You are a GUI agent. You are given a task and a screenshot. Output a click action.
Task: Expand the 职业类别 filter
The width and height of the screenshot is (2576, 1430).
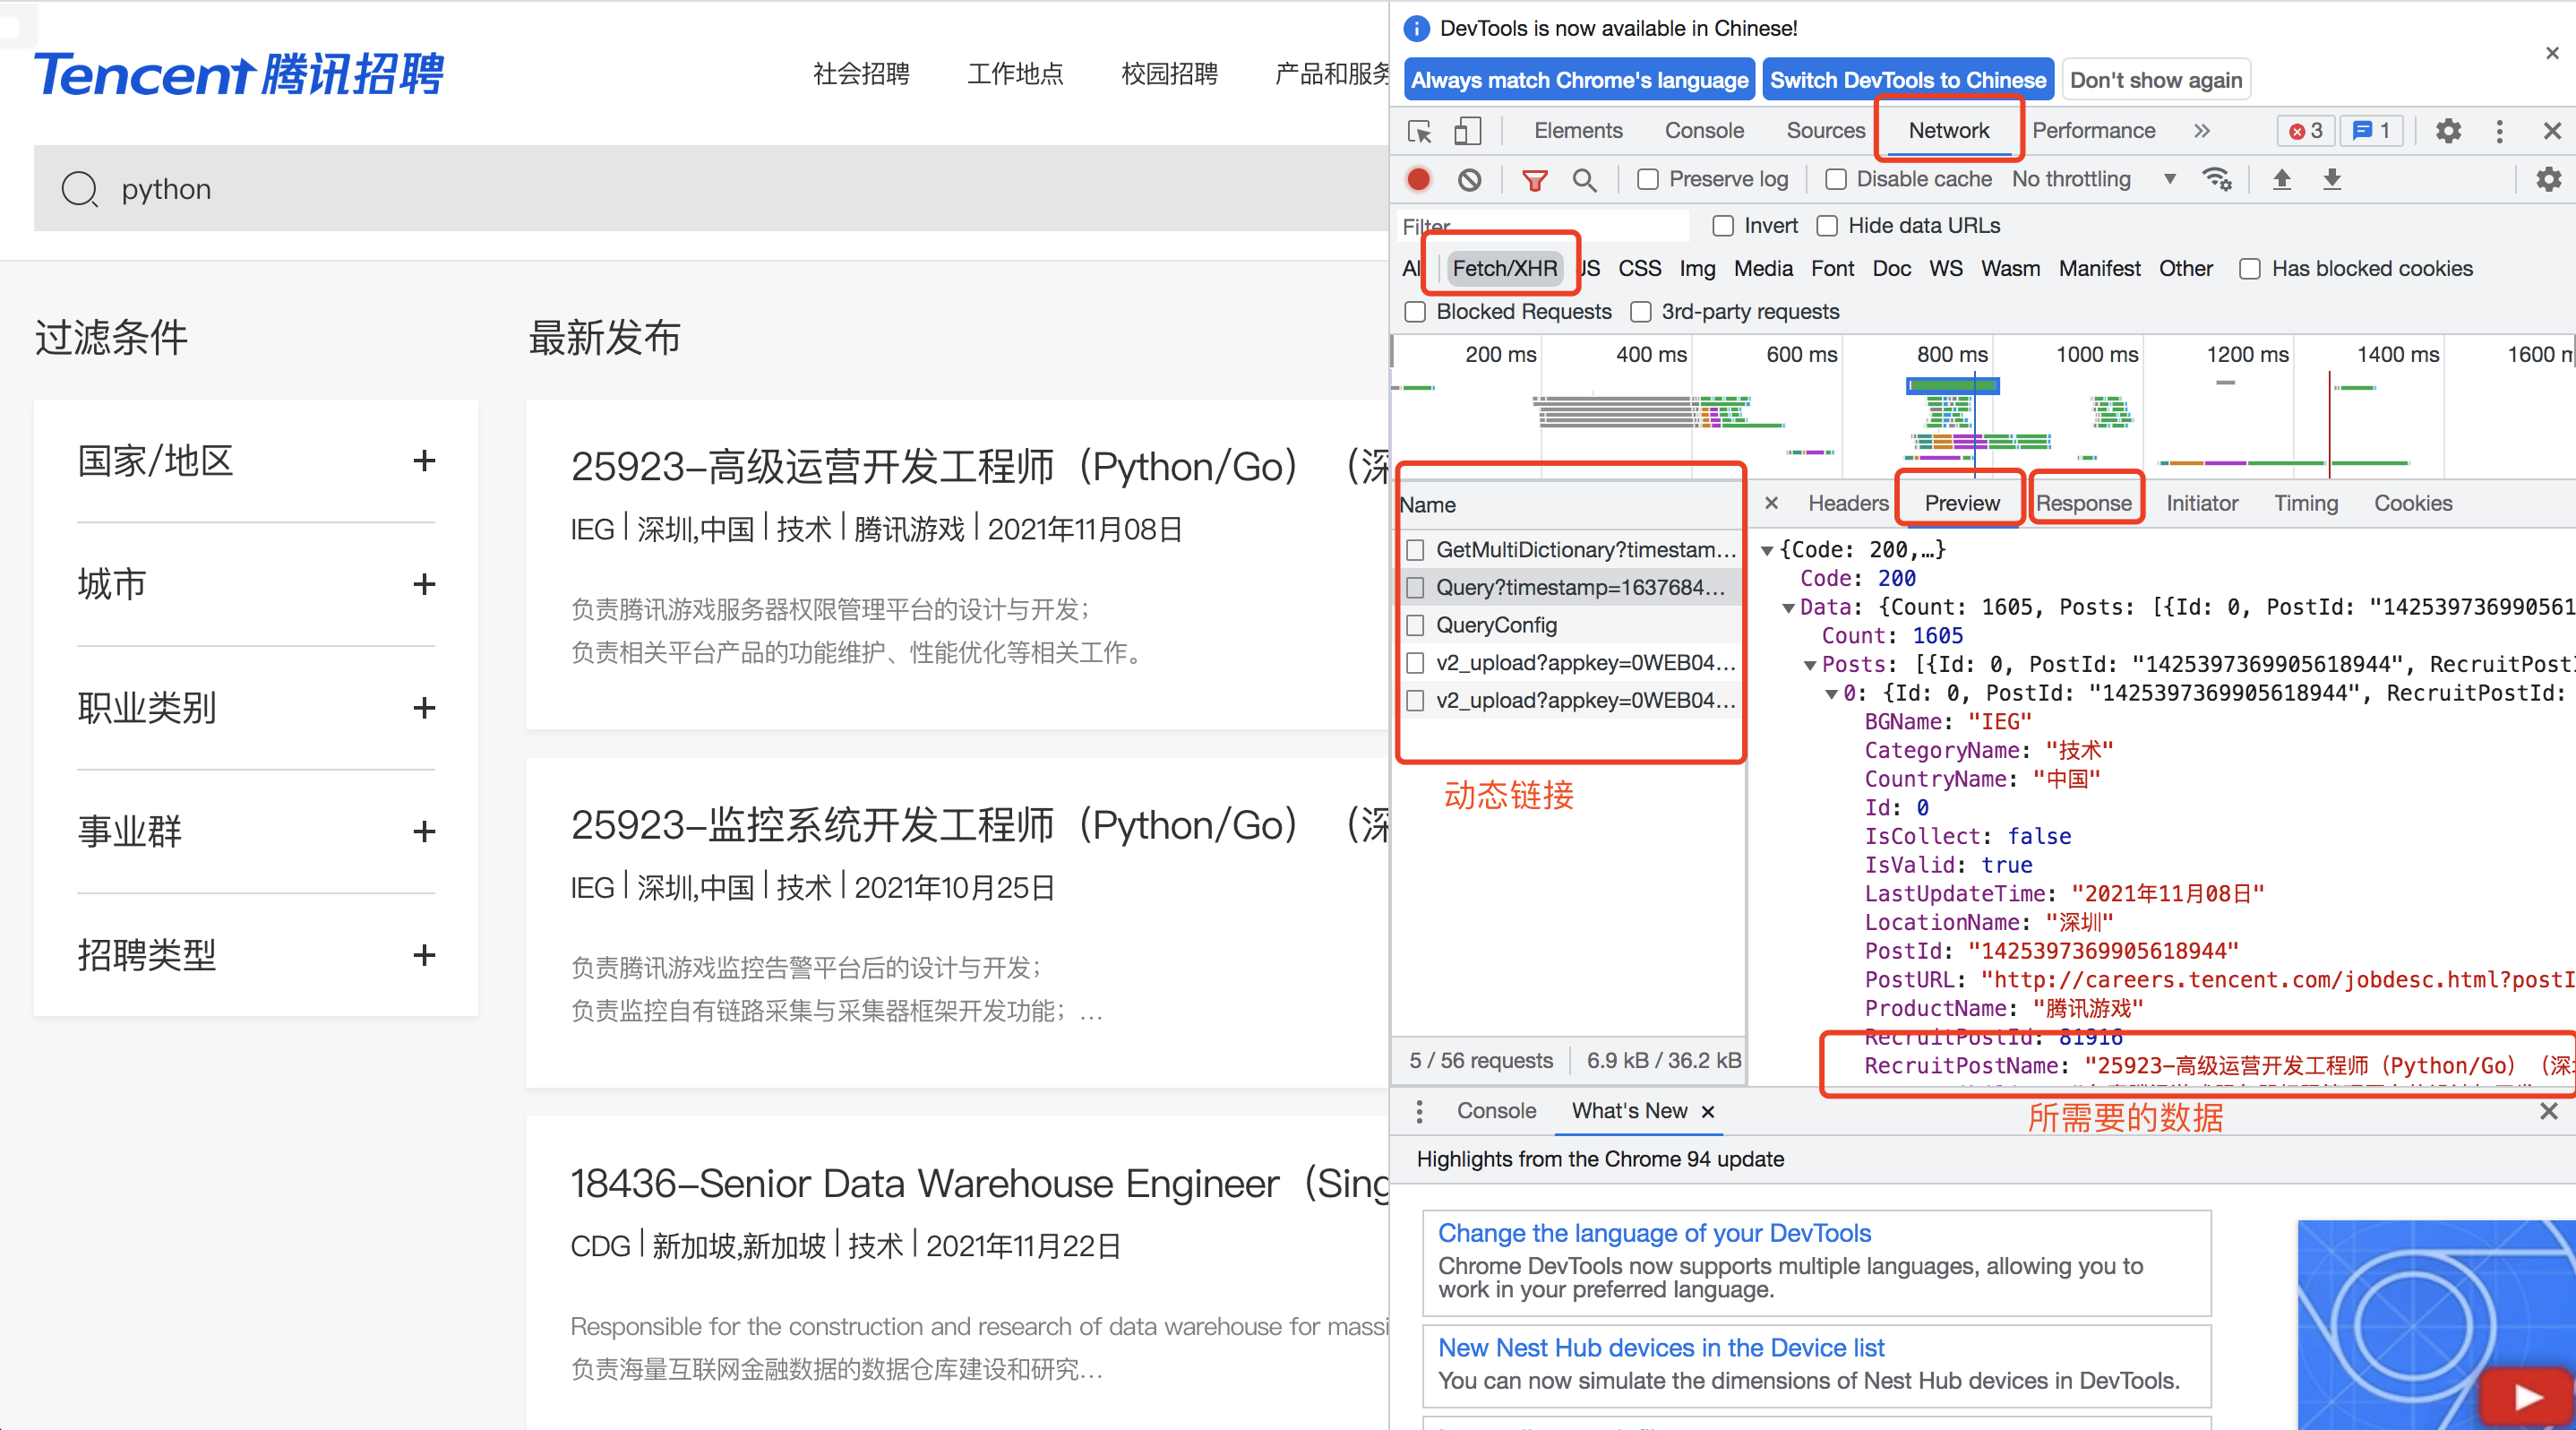point(424,708)
